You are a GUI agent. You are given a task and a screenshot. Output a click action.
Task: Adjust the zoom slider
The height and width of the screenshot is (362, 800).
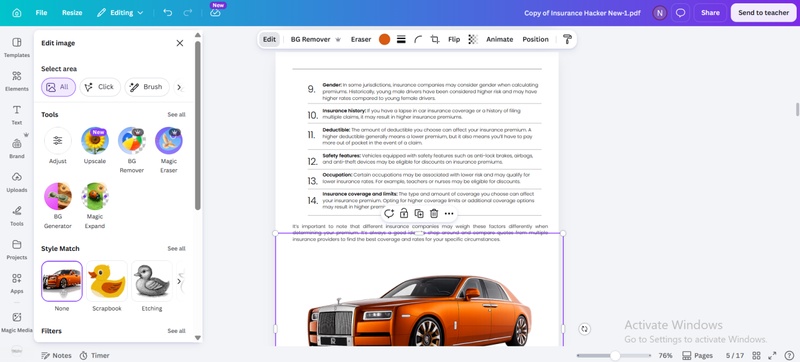click(614, 355)
